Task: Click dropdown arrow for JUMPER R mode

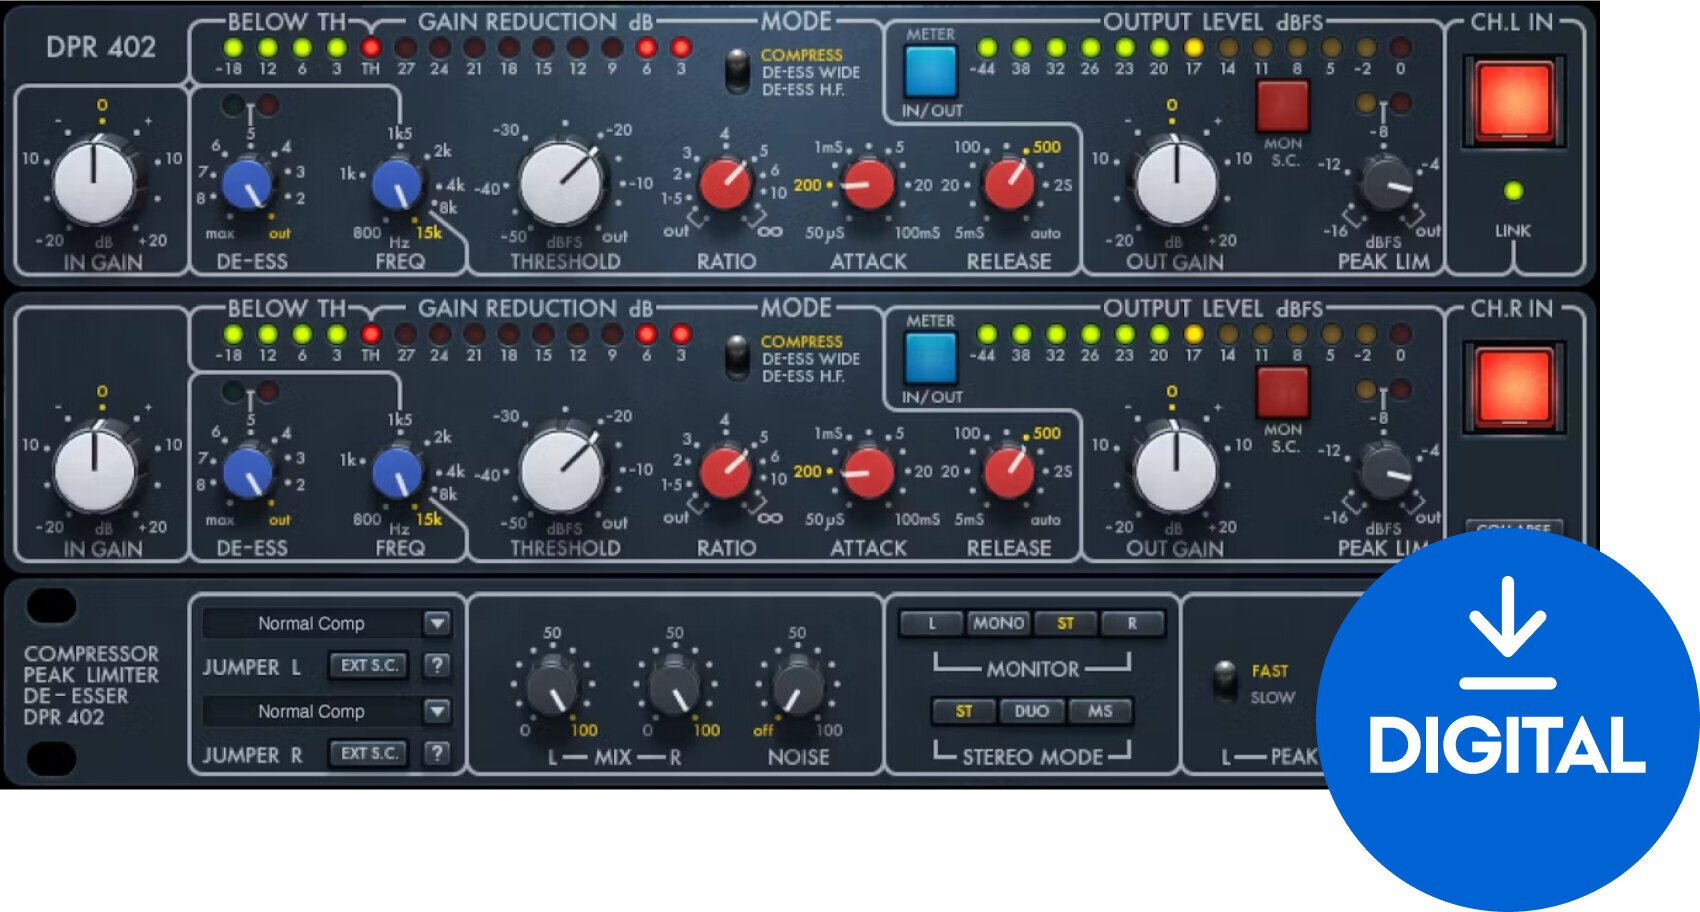Action: (437, 711)
